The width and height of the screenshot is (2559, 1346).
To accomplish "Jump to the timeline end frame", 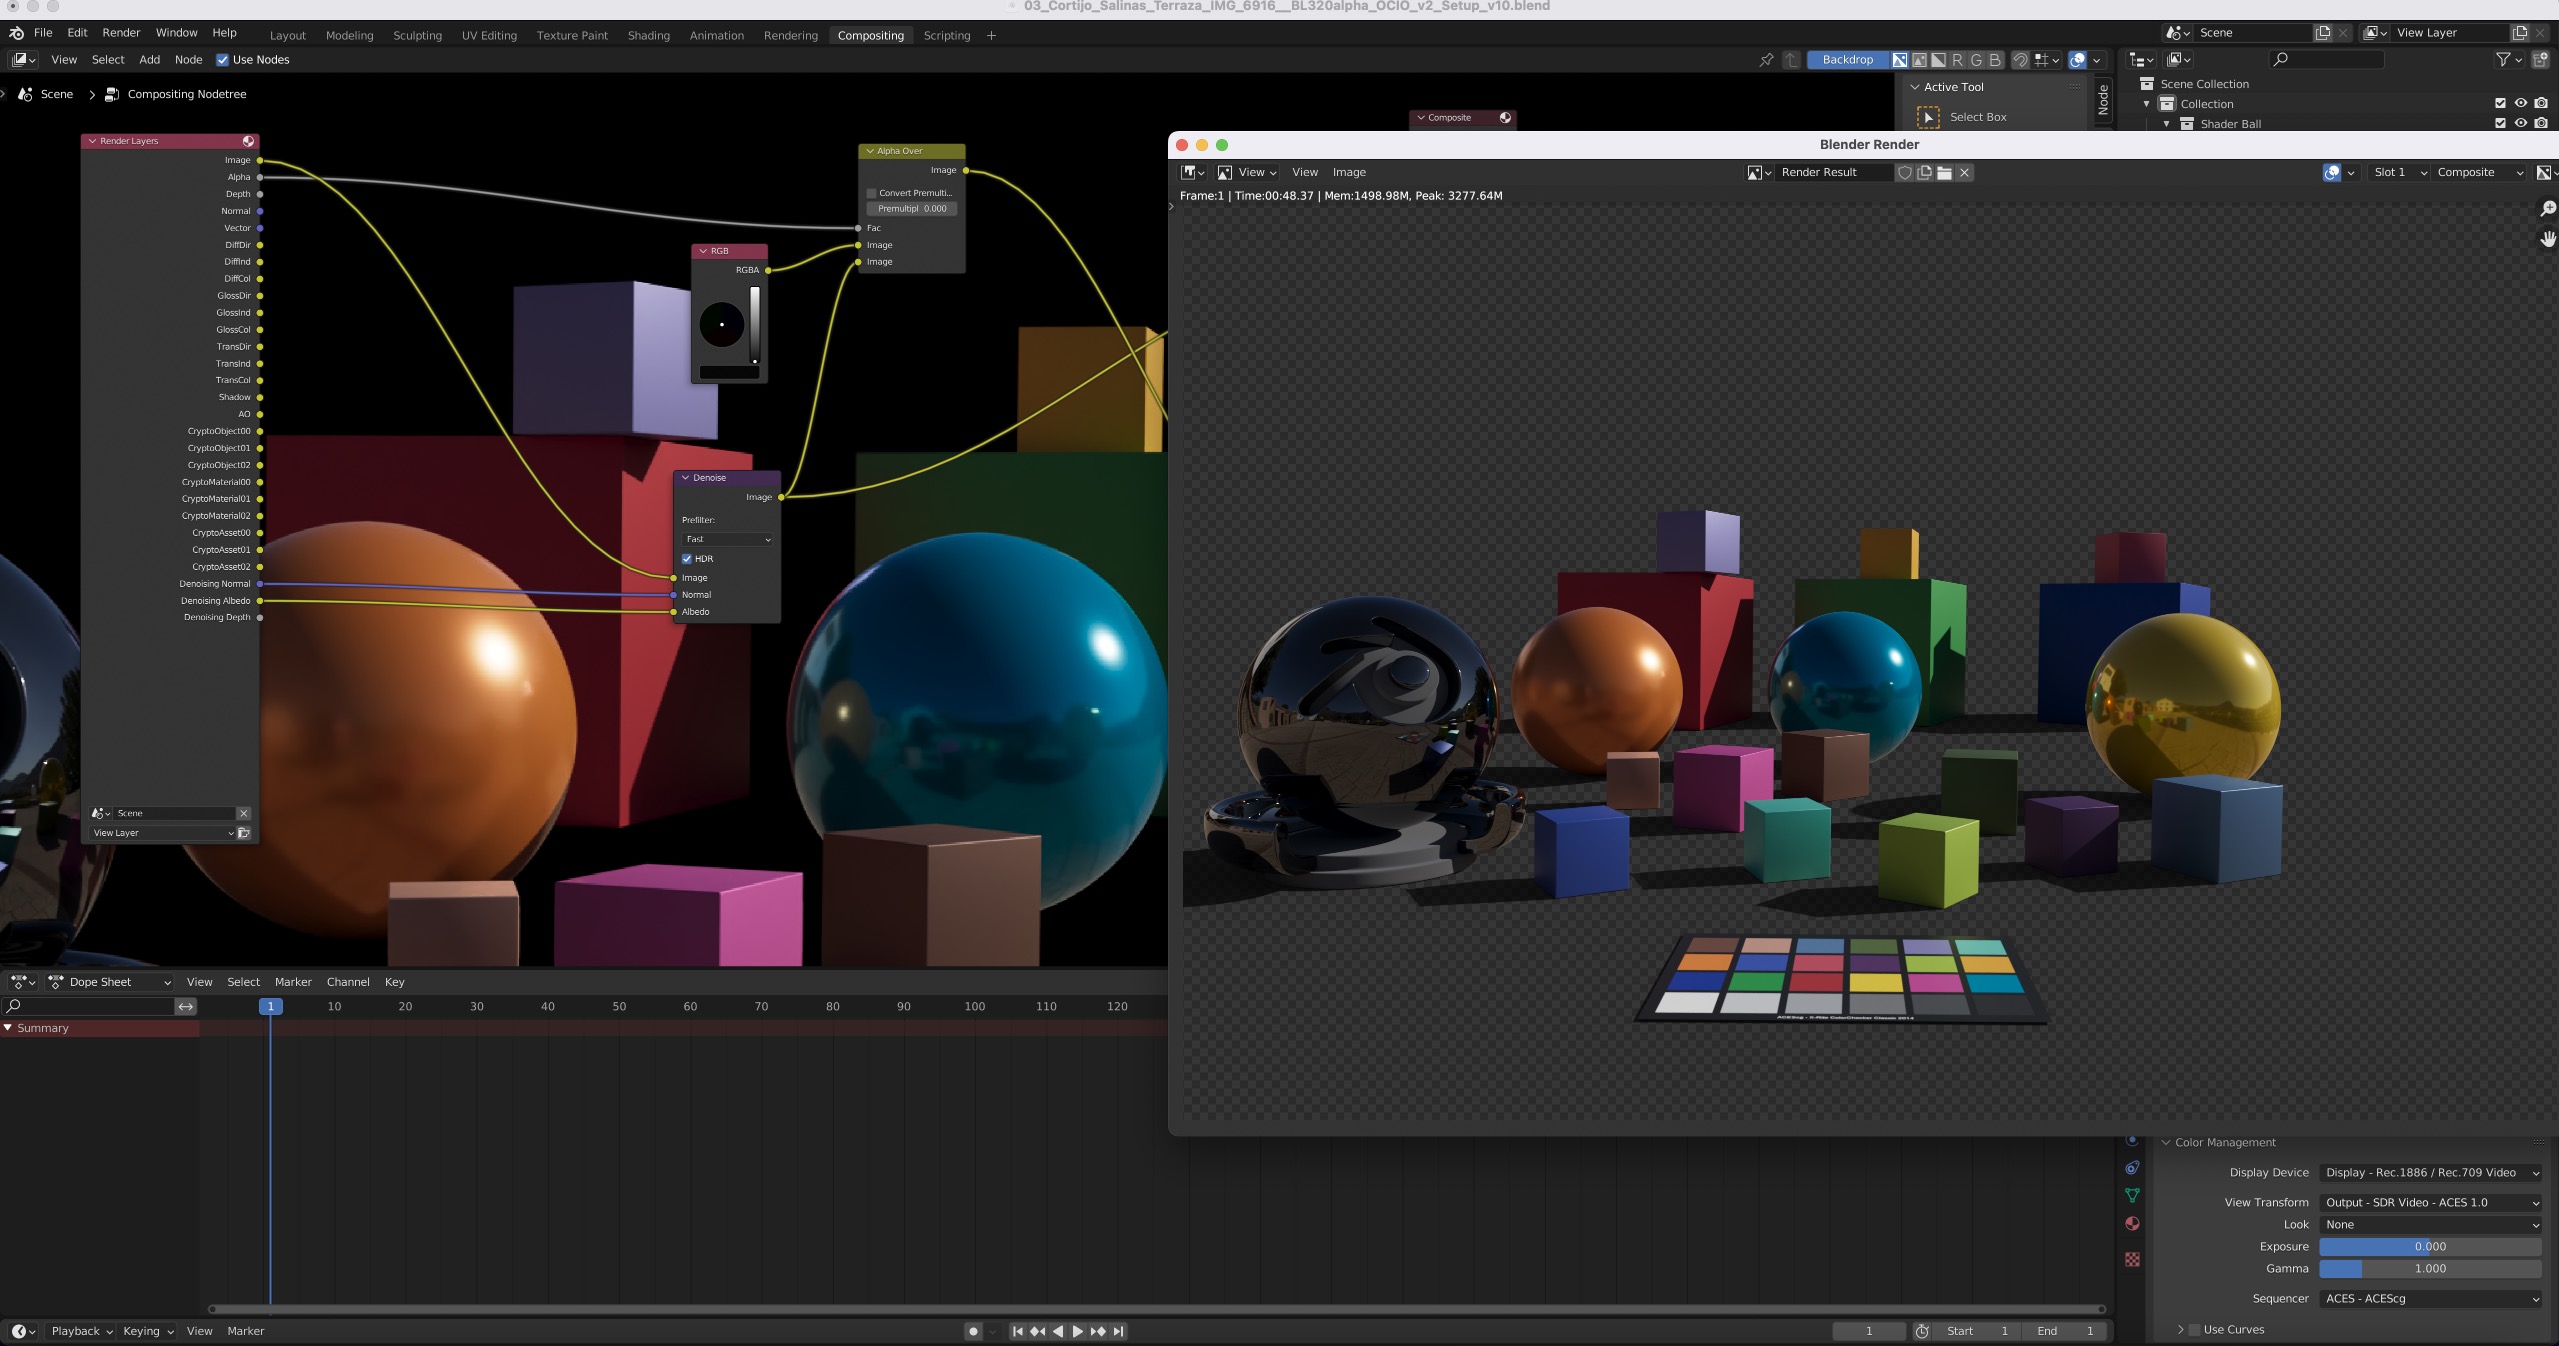I will point(1118,1331).
